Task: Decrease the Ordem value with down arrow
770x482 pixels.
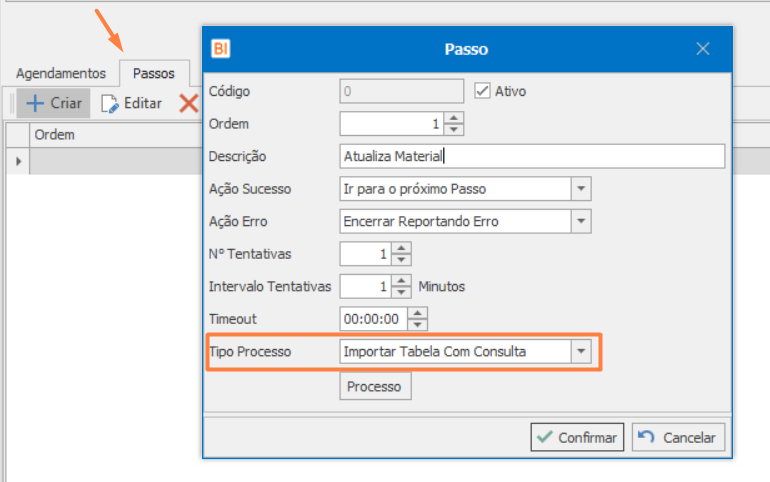Action: (454, 129)
